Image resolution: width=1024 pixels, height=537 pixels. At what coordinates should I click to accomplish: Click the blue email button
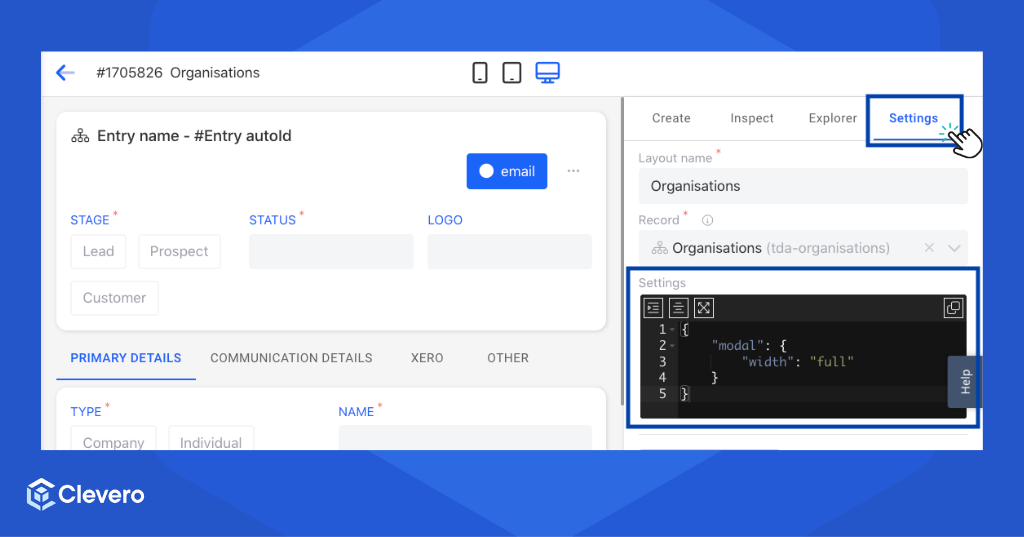[x=507, y=171]
